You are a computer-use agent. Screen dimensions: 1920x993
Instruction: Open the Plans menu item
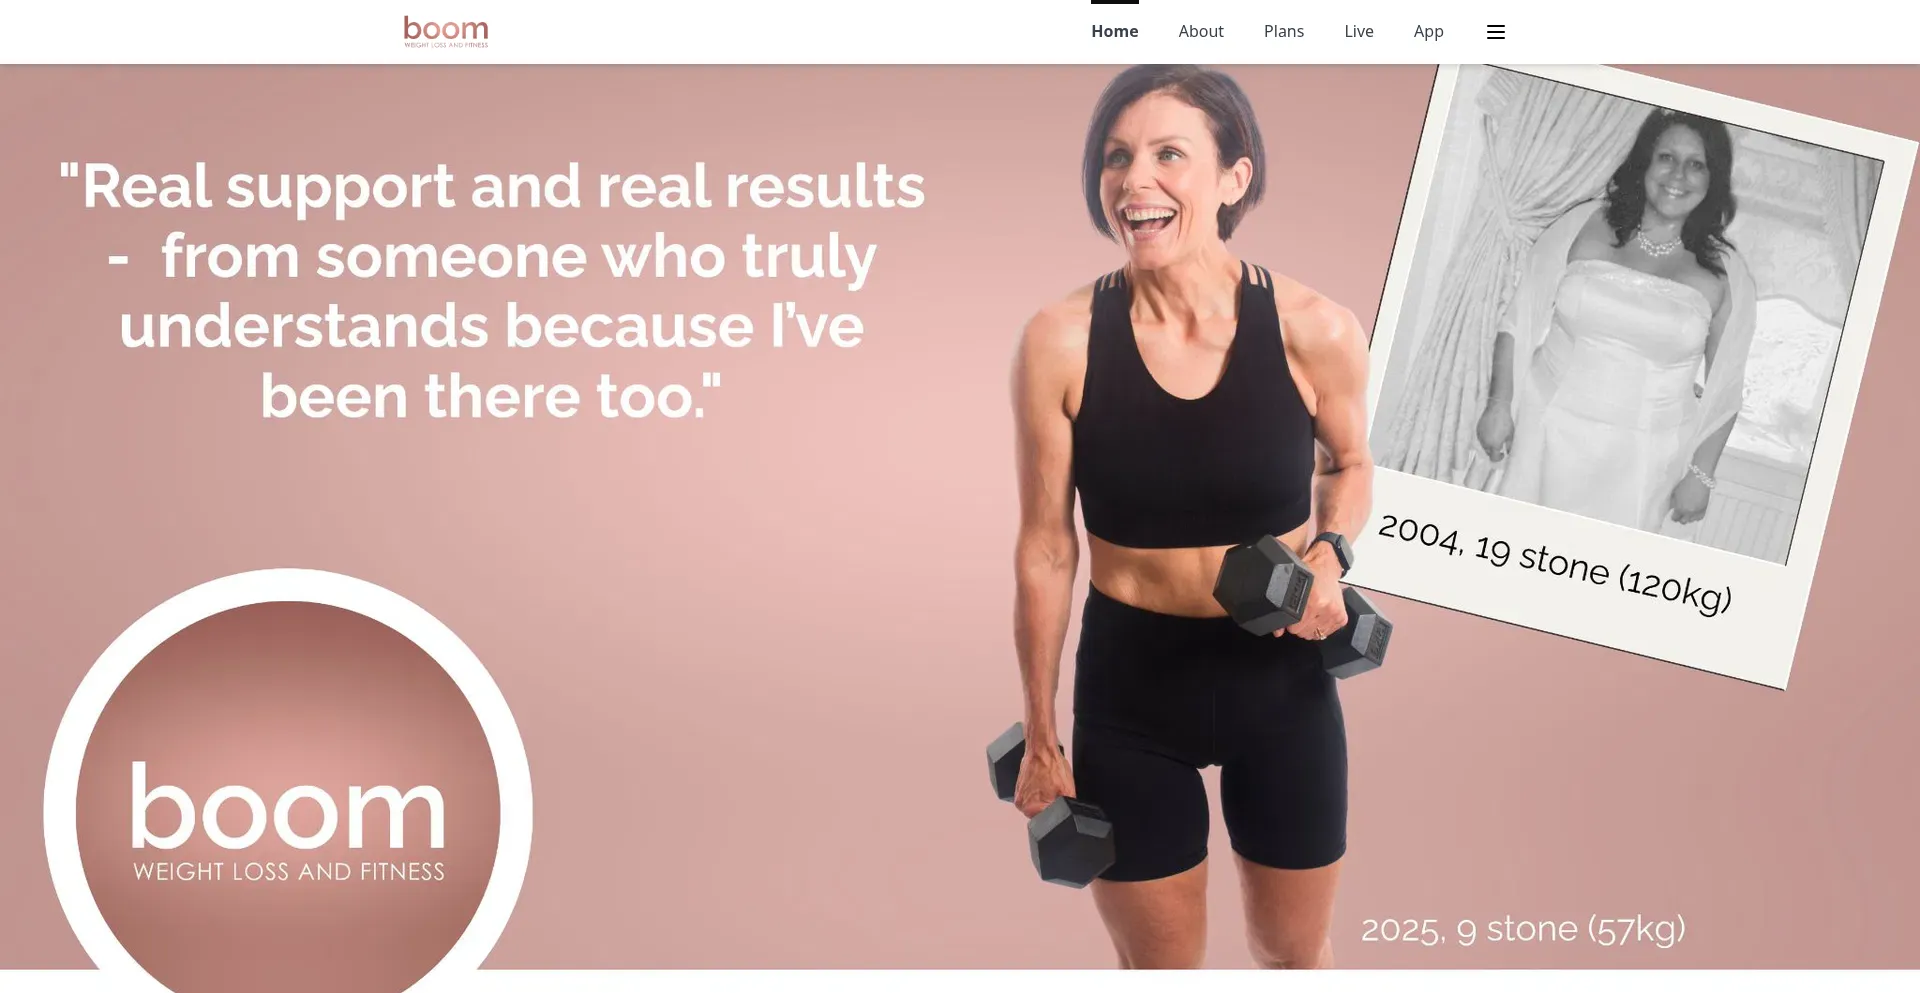[1284, 32]
